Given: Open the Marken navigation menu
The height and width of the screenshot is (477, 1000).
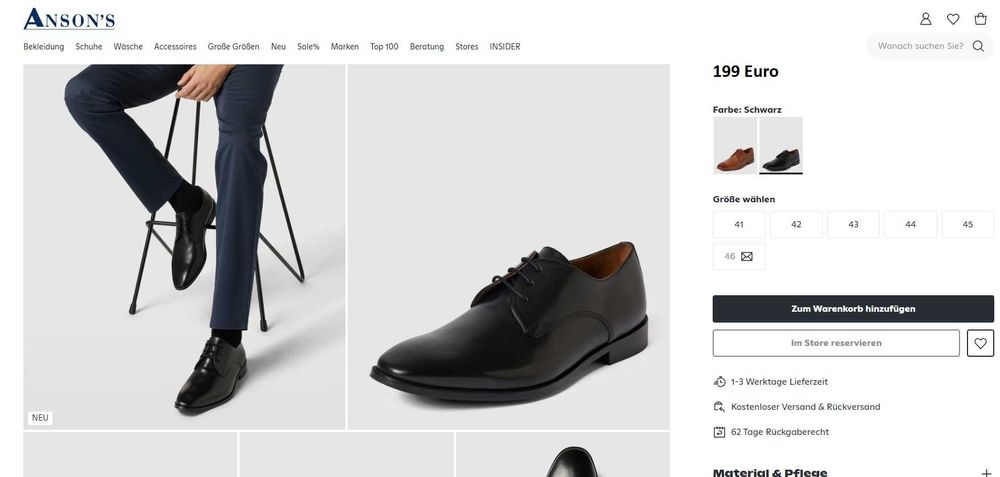Looking at the screenshot, I should click(x=345, y=47).
